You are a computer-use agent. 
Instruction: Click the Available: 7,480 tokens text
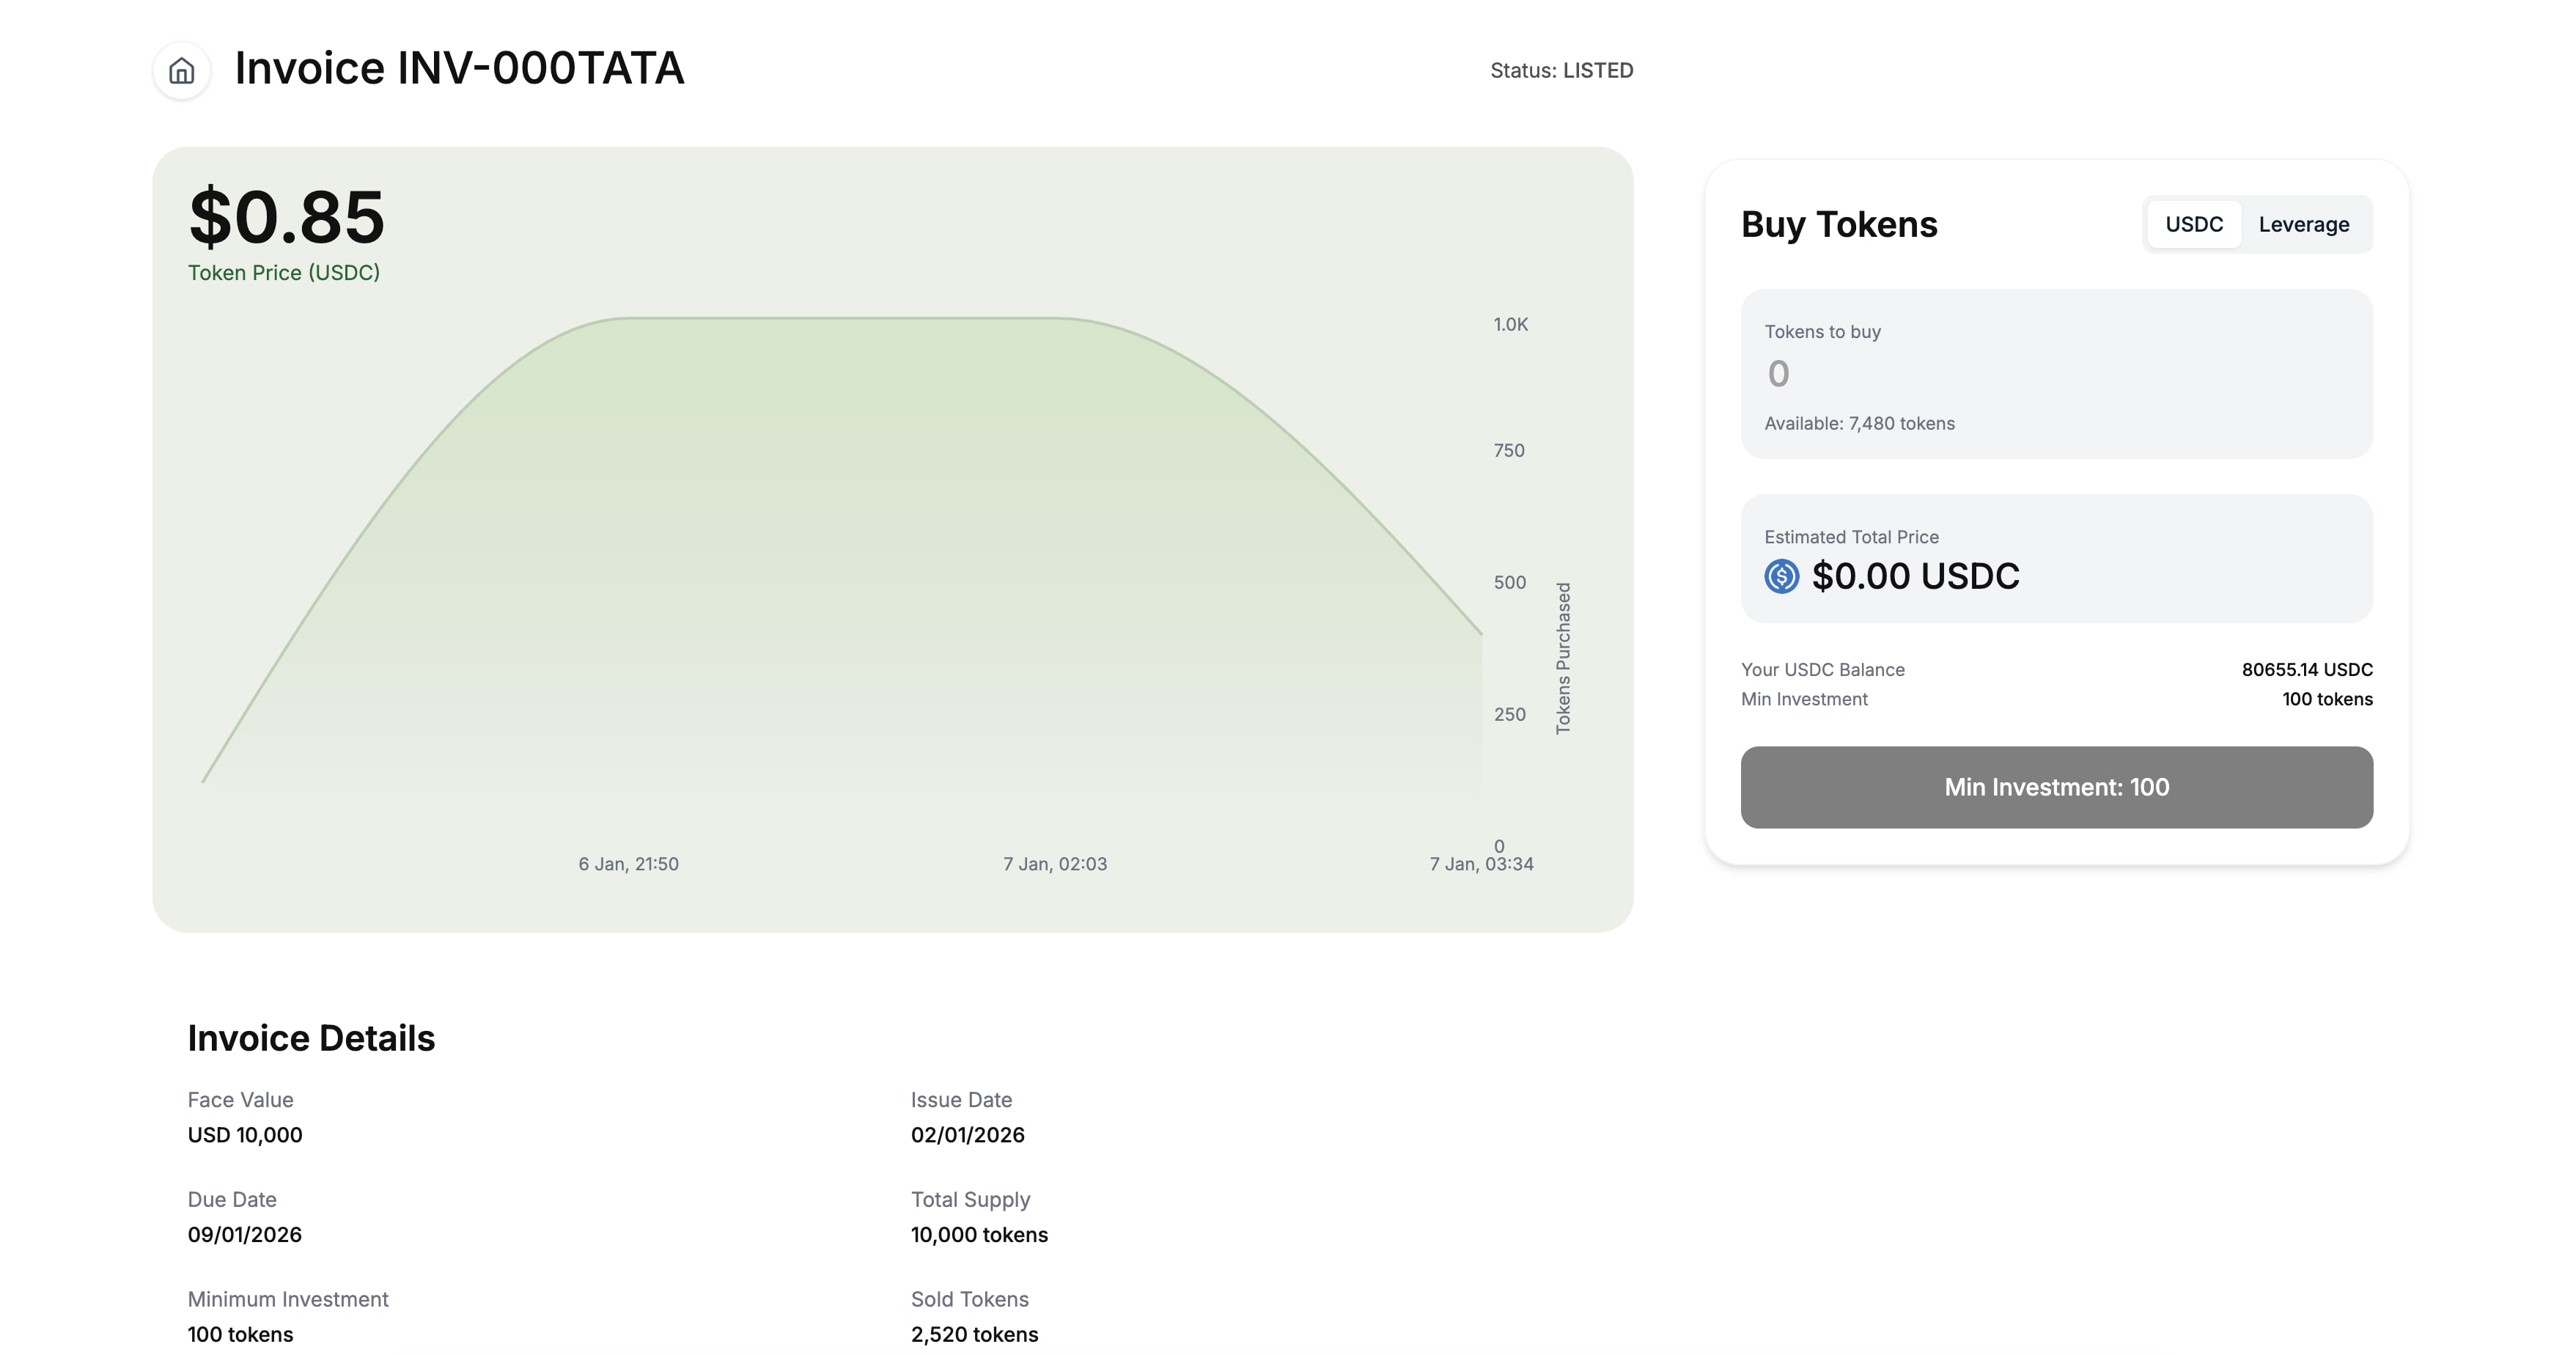coord(1859,423)
